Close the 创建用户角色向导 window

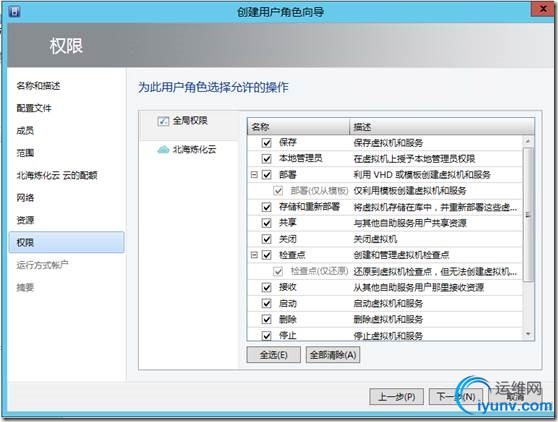pos(543,9)
